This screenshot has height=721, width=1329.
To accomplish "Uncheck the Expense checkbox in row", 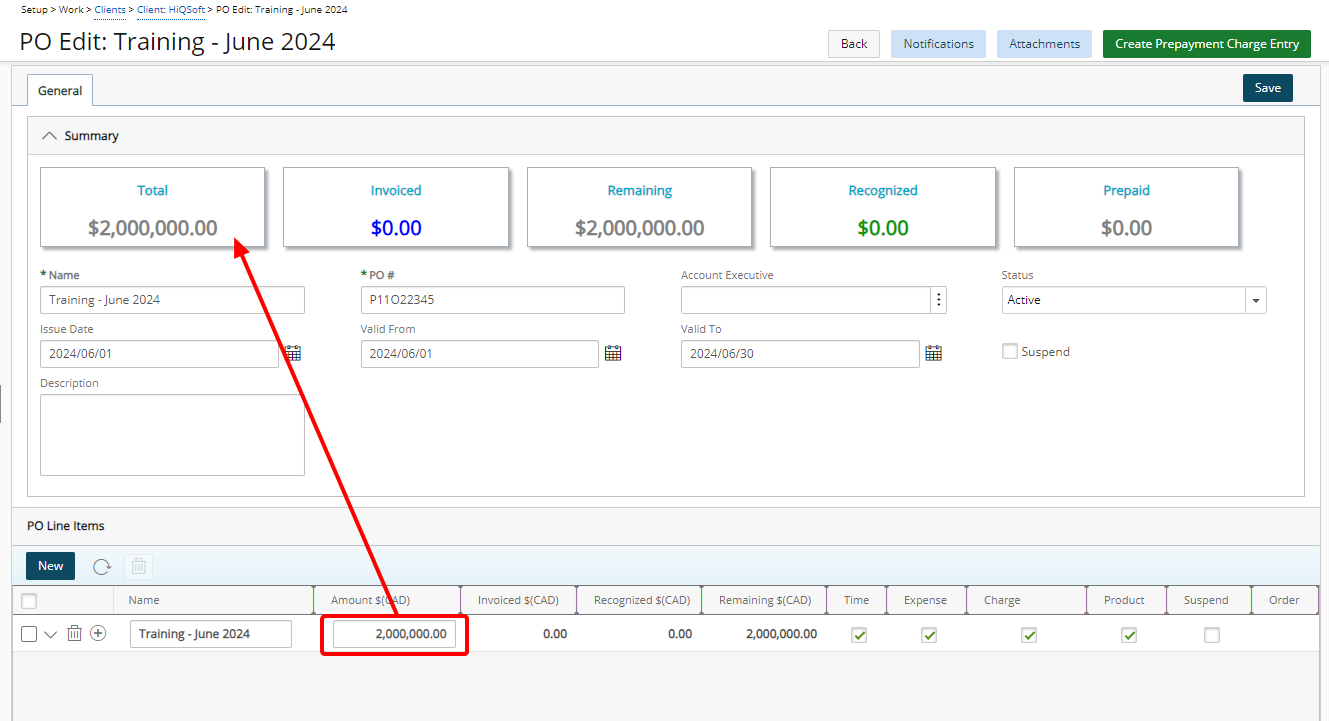I will (929, 634).
